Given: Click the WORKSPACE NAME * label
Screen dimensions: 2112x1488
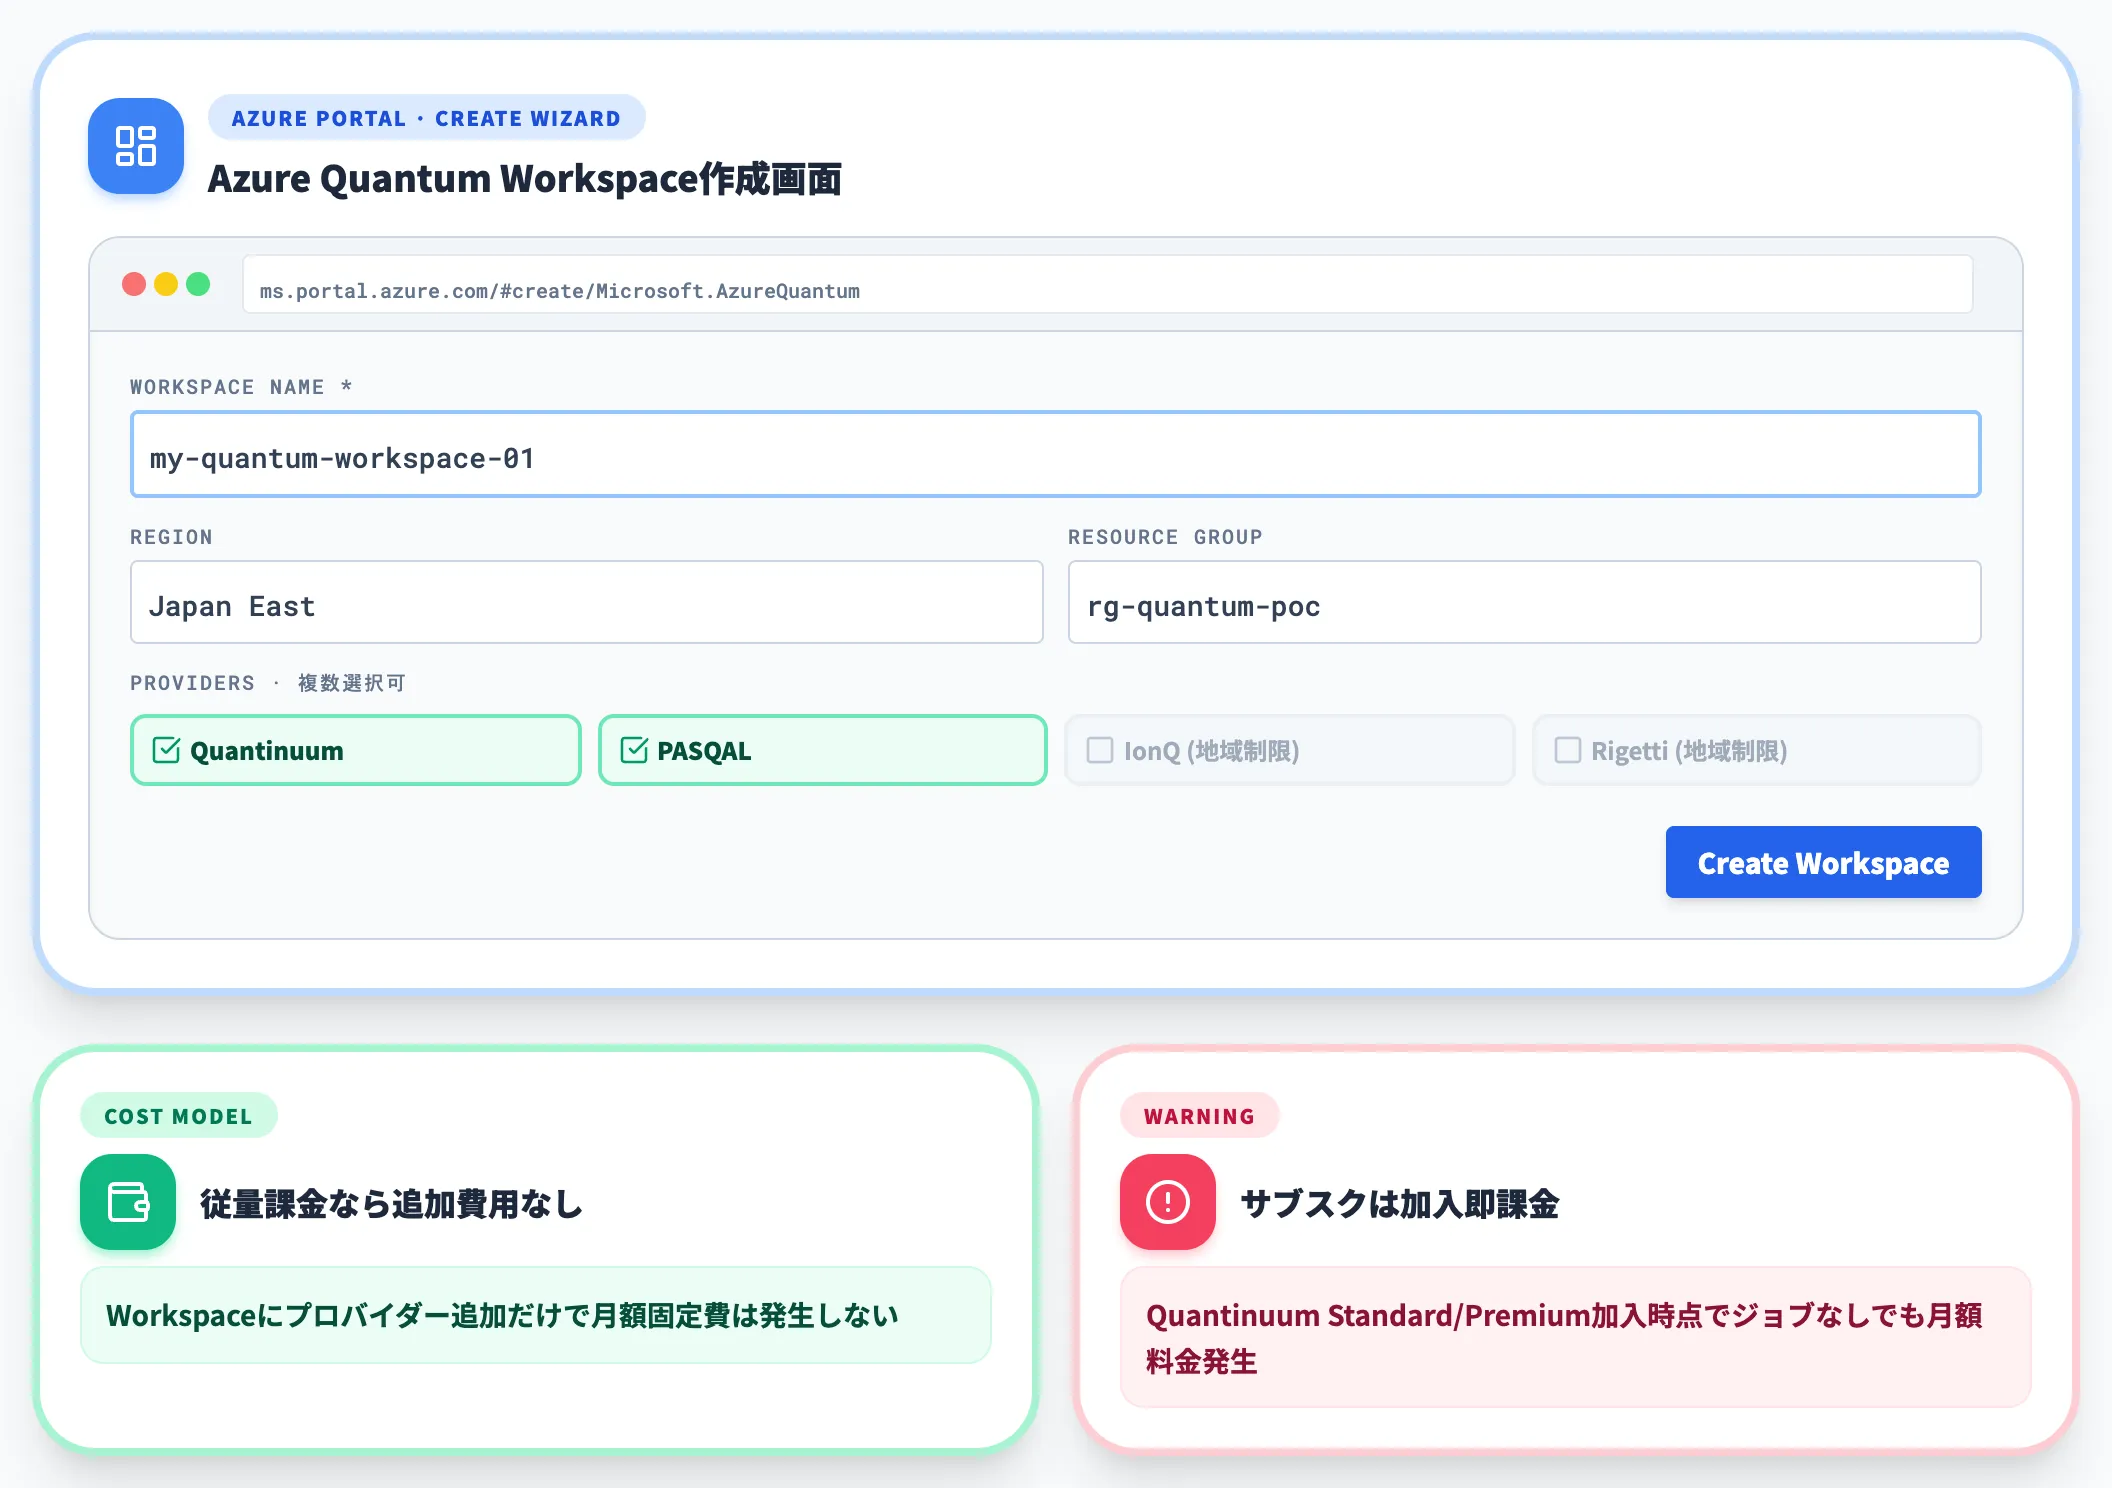Looking at the screenshot, I should [241, 387].
